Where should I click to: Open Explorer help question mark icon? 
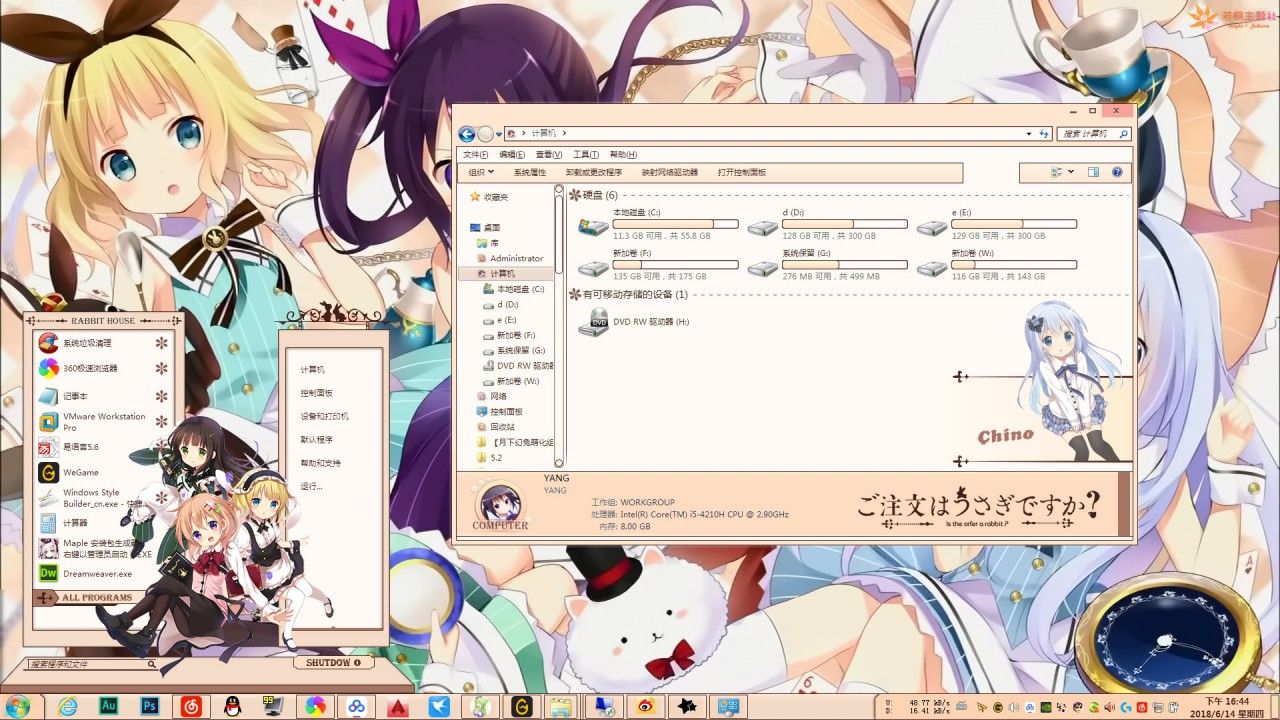click(1117, 172)
